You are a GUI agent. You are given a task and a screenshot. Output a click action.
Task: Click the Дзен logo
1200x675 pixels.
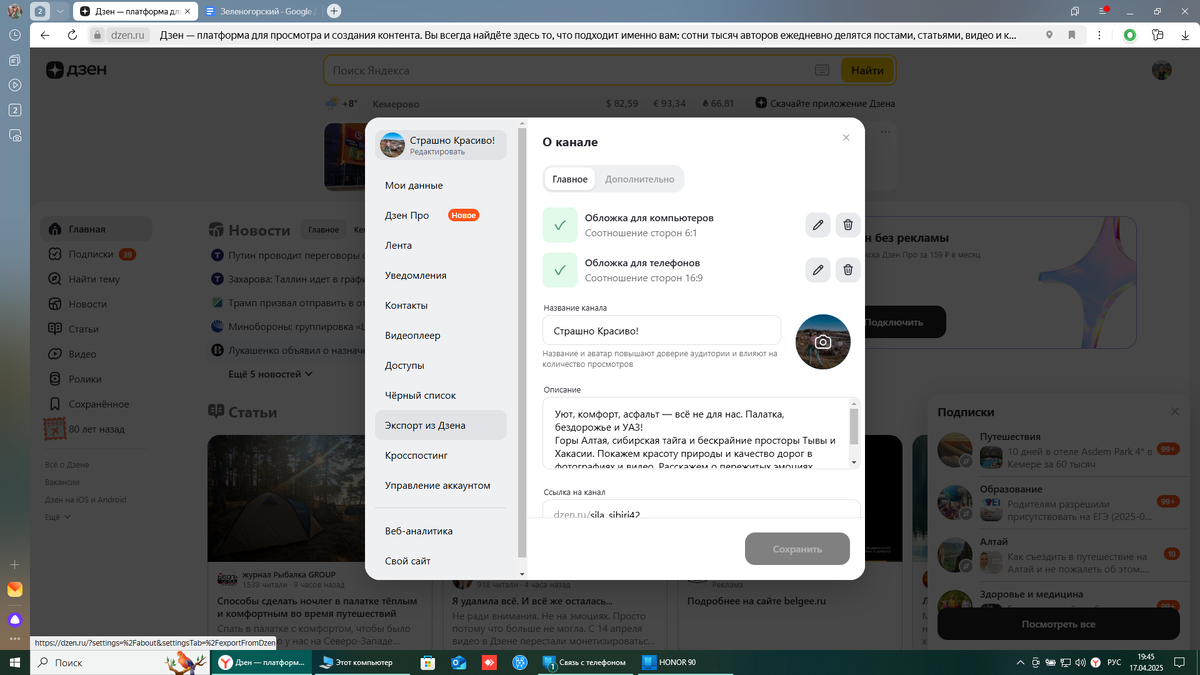tap(76, 70)
